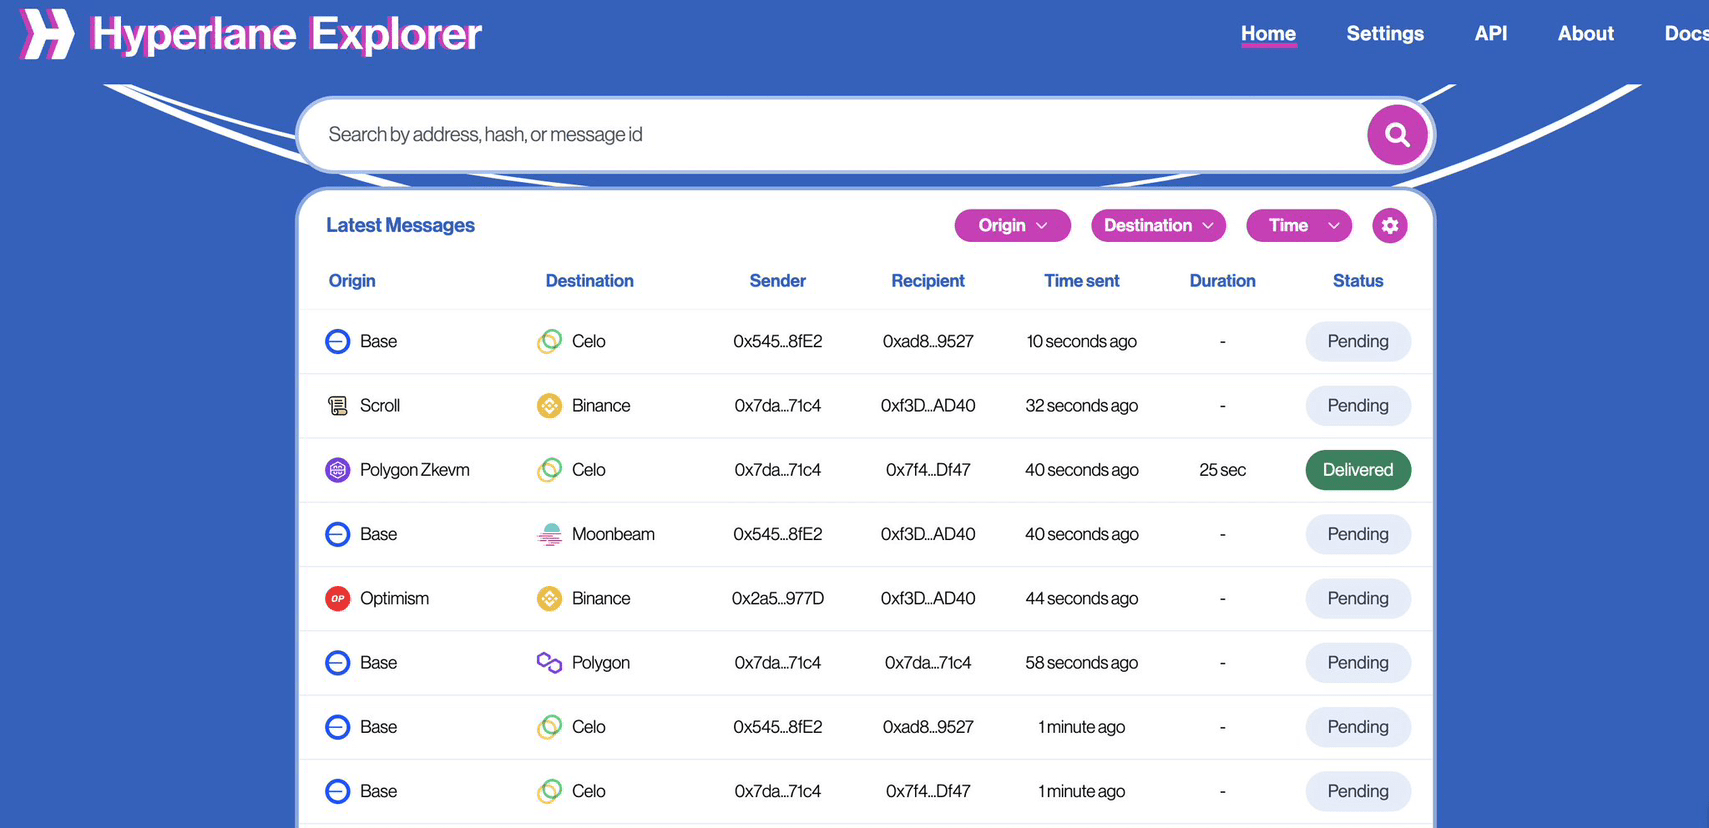The height and width of the screenshot is (828, 1709).
Task: Click Base icon in 1 minute row from 0x7da..71c4
Action: (338, 791)
